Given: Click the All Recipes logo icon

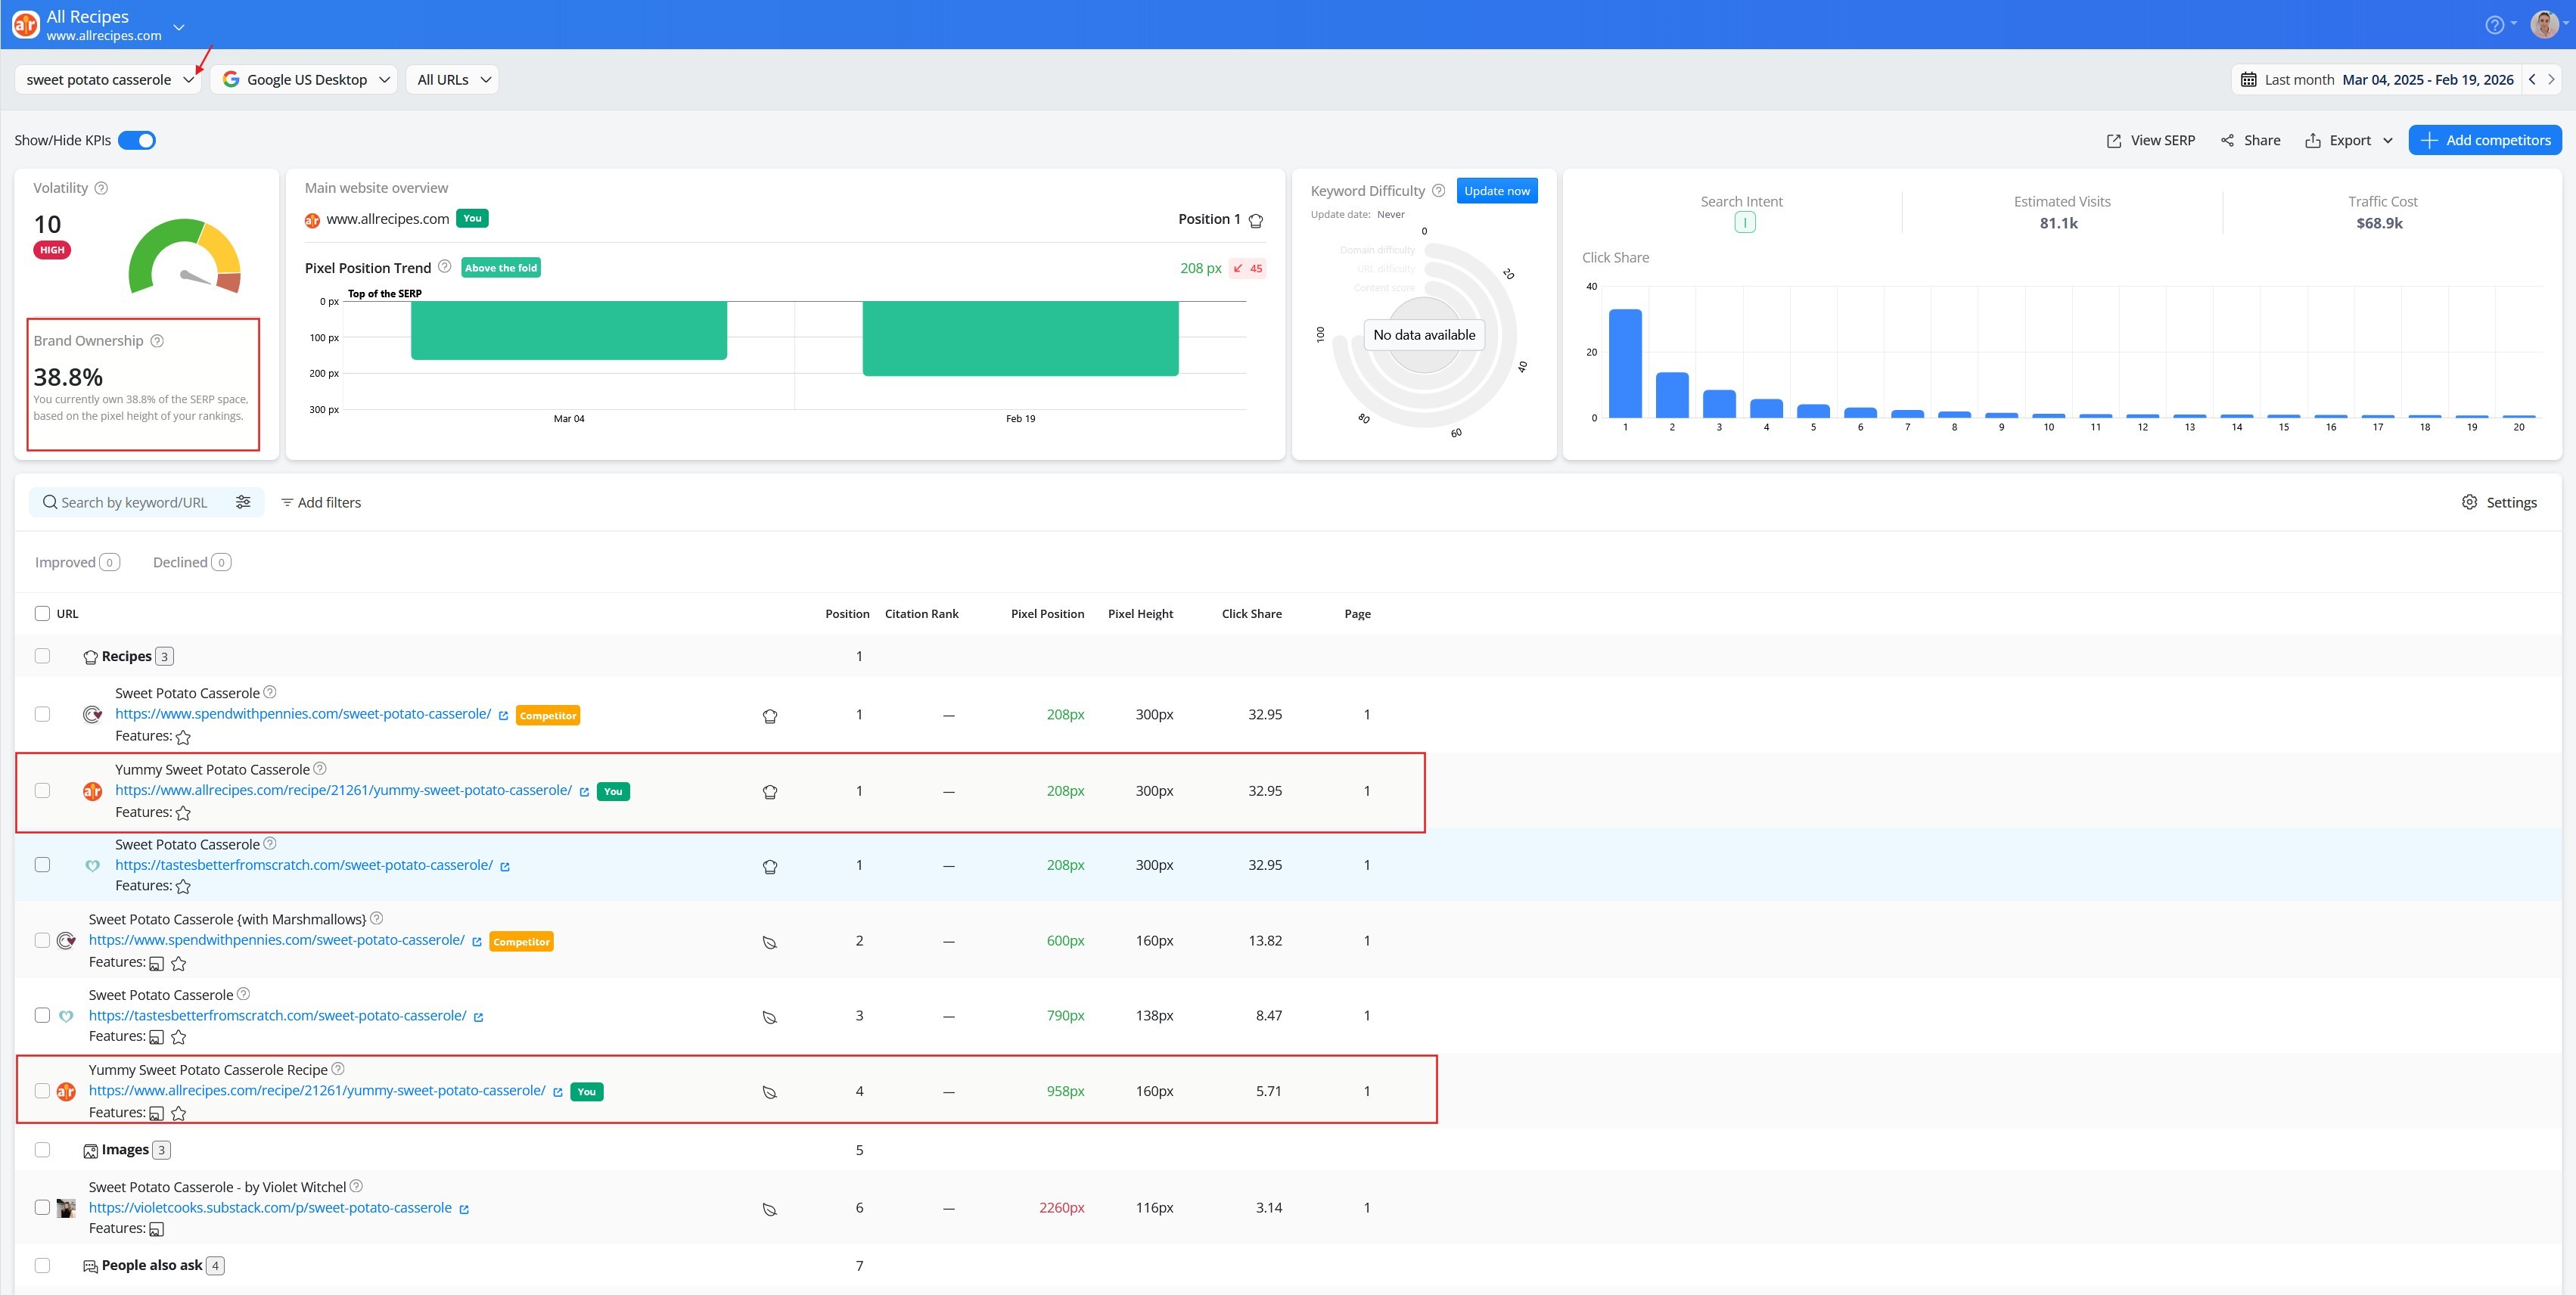Looking at the screenshot, I should coord(25,25).
